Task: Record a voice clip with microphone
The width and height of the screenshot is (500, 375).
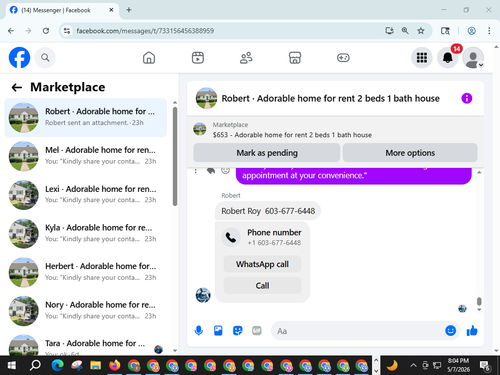Action: click(199, 331)
